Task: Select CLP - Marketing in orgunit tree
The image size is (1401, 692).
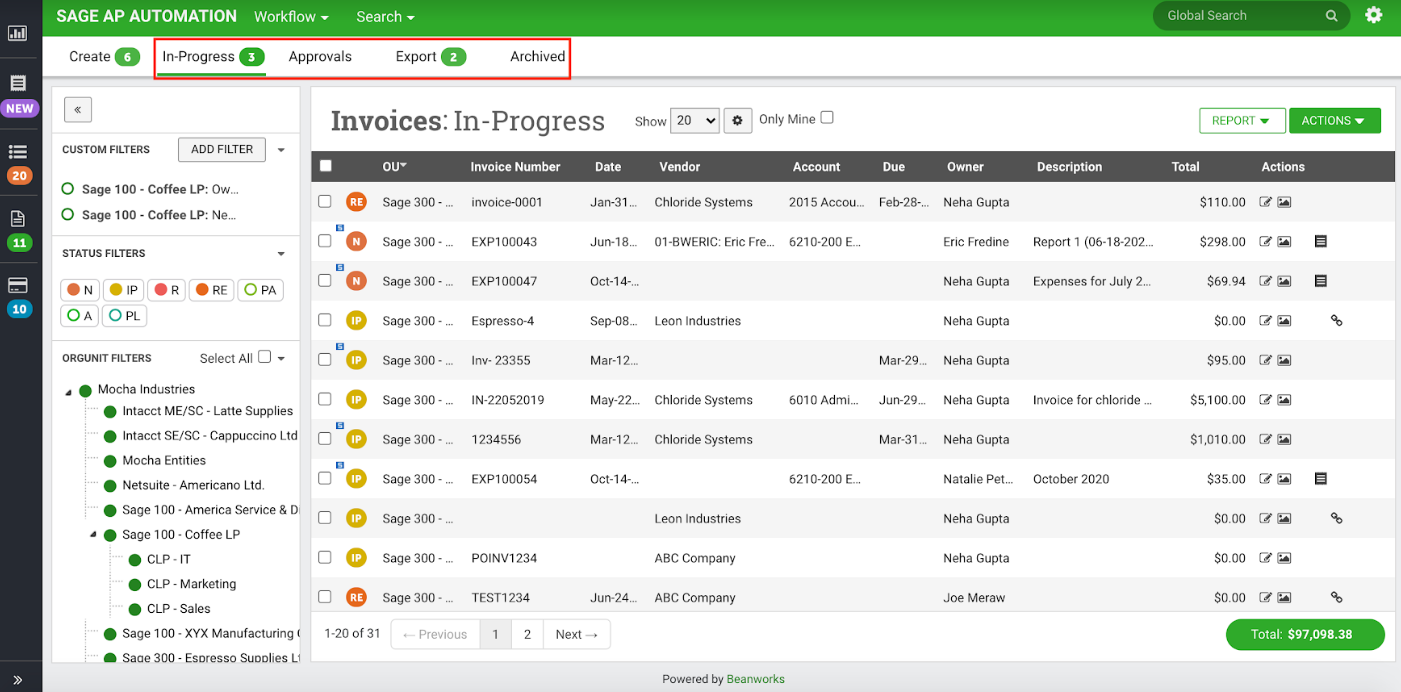Action: (191, 584)
